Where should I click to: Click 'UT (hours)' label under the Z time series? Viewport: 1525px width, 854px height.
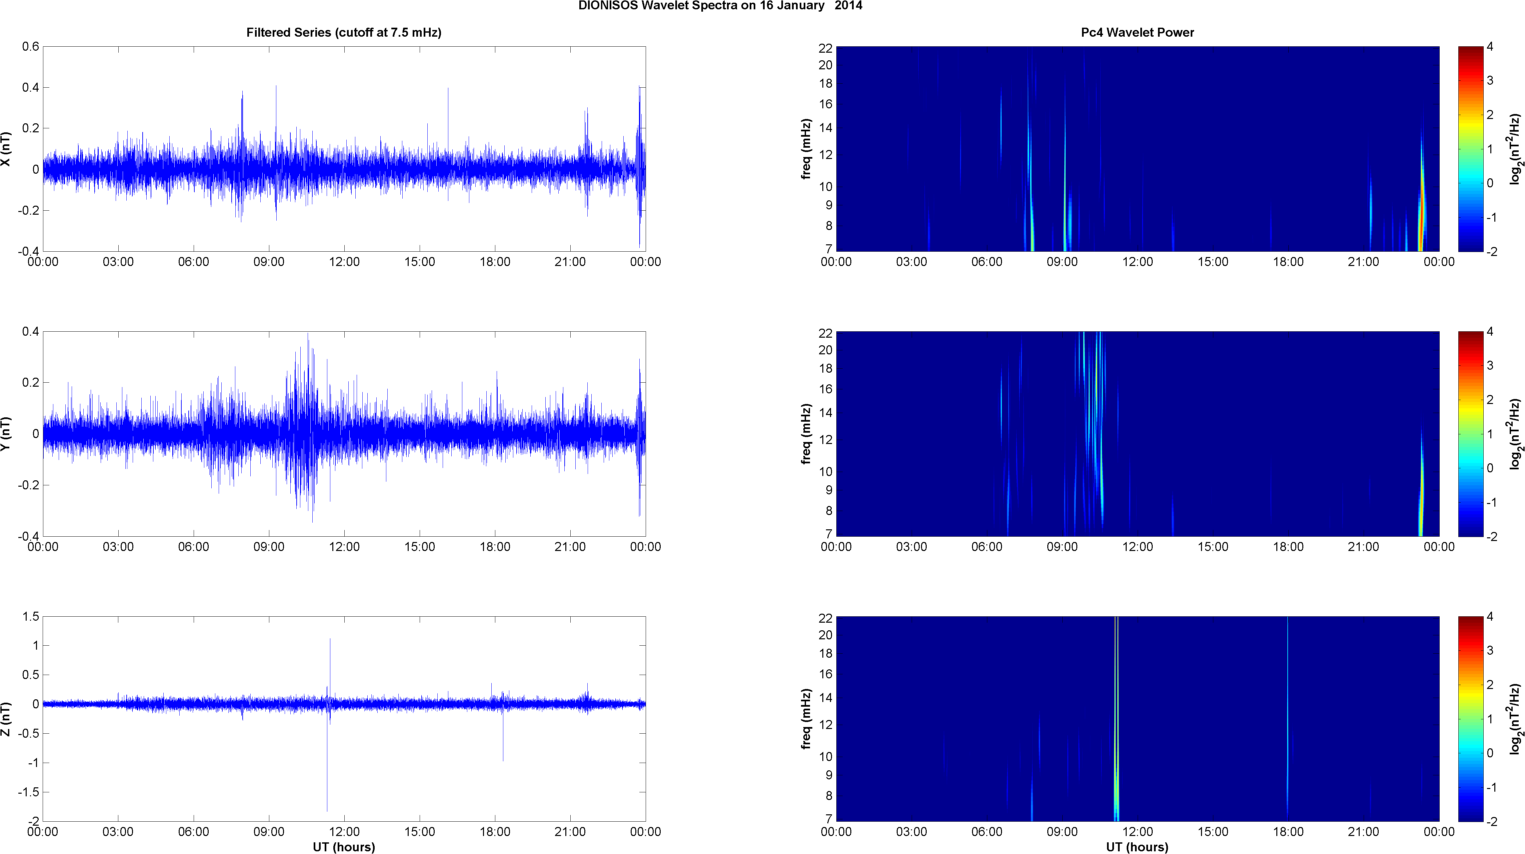point(344,847)
